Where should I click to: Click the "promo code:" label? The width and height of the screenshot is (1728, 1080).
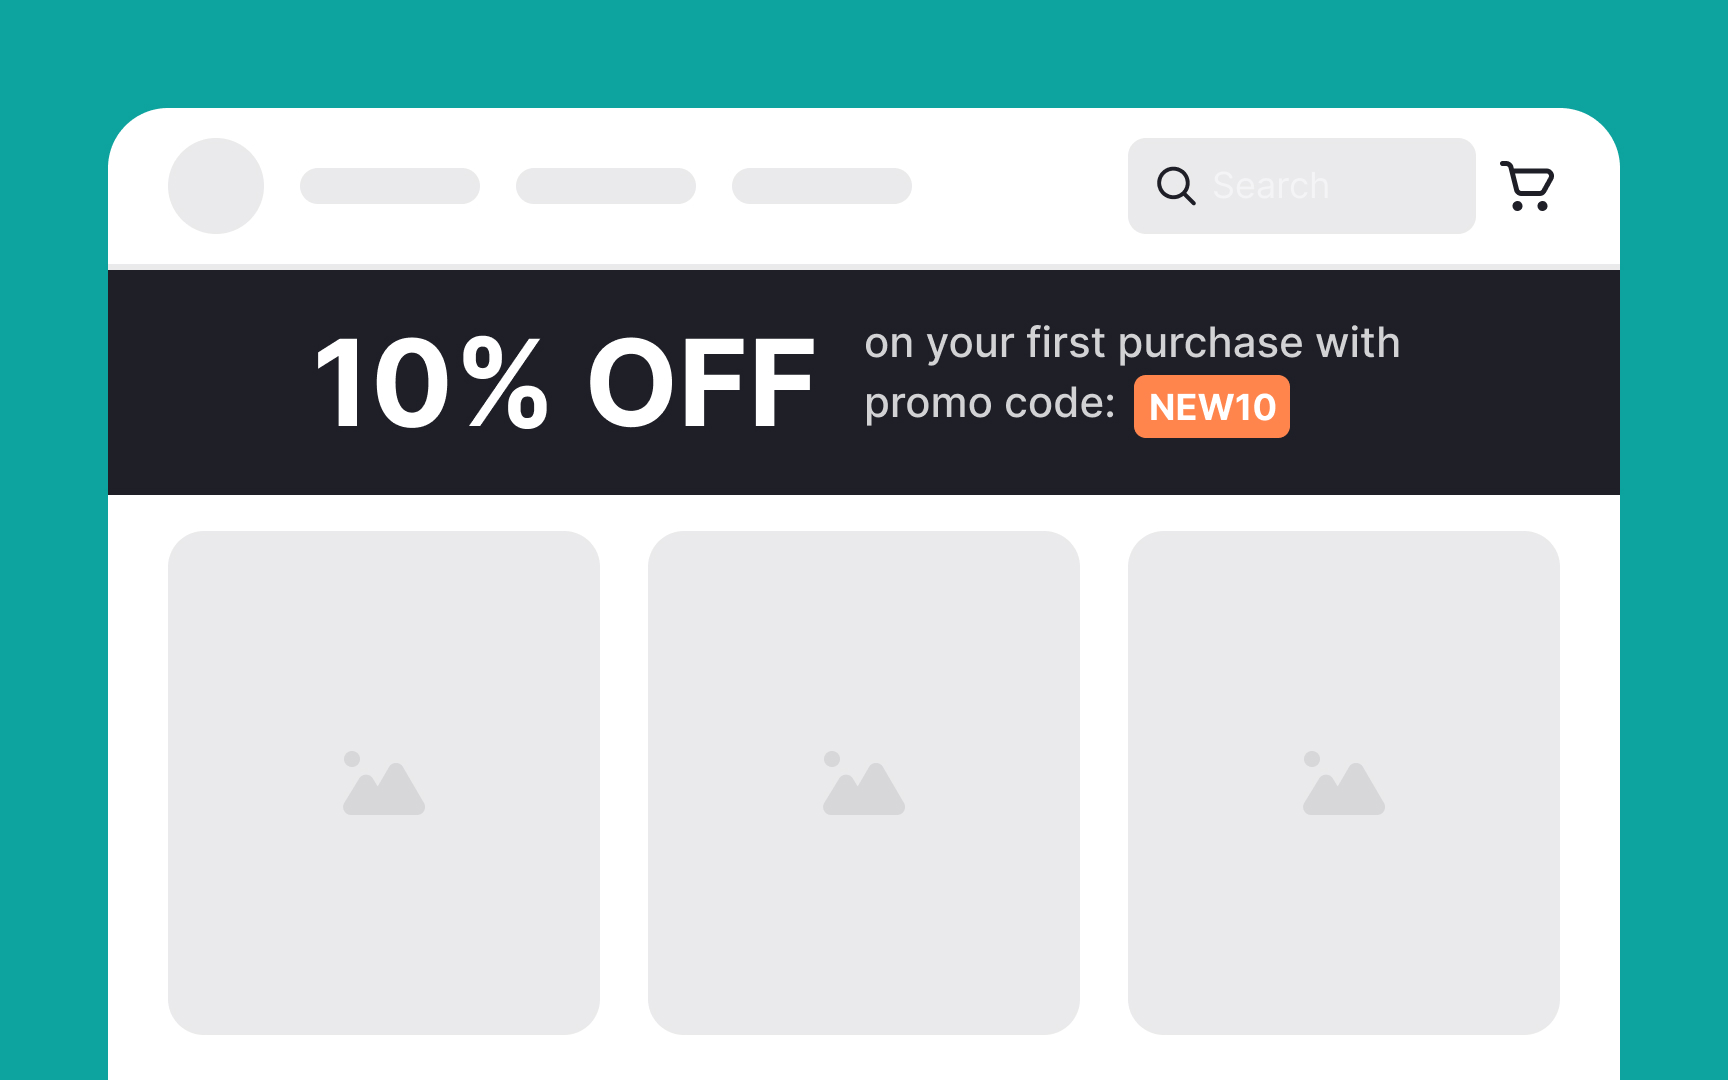point(989,404)
